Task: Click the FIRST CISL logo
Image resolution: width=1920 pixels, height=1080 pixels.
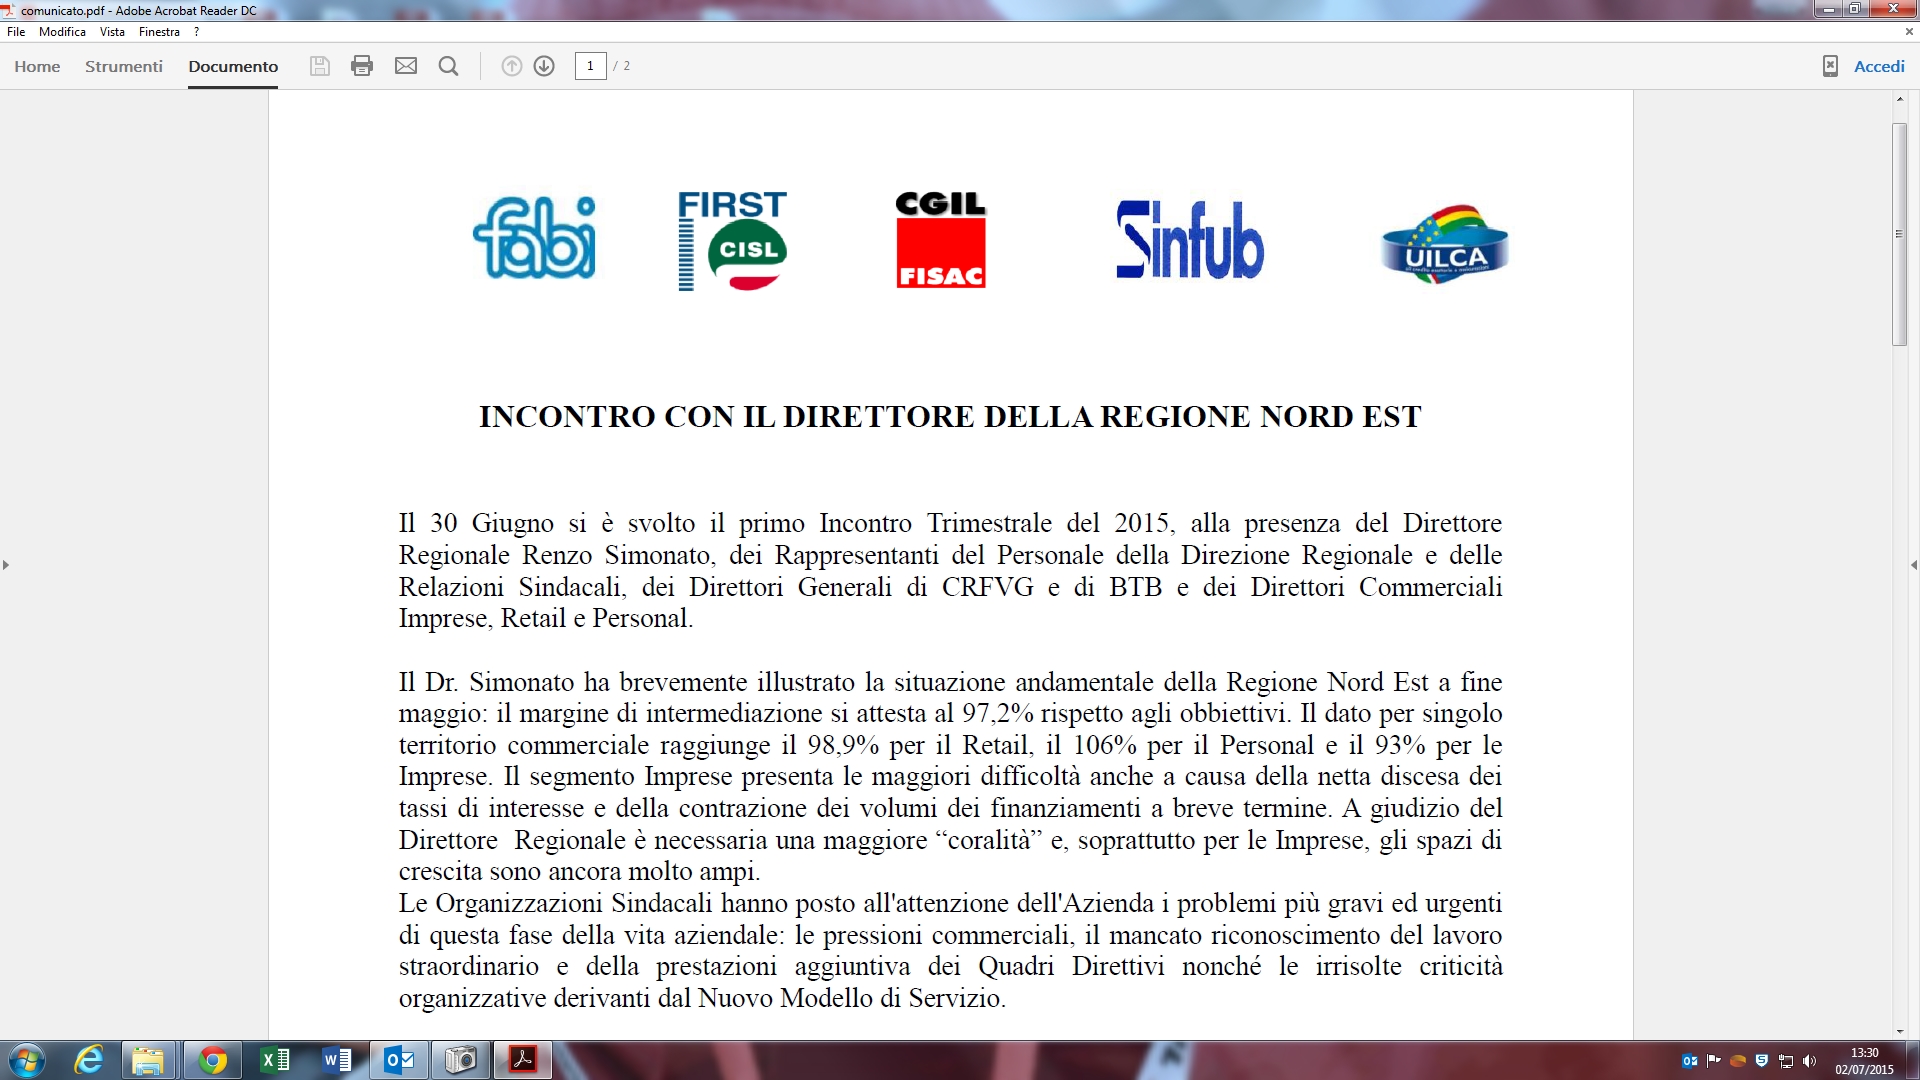Action: tap(732, 241)
